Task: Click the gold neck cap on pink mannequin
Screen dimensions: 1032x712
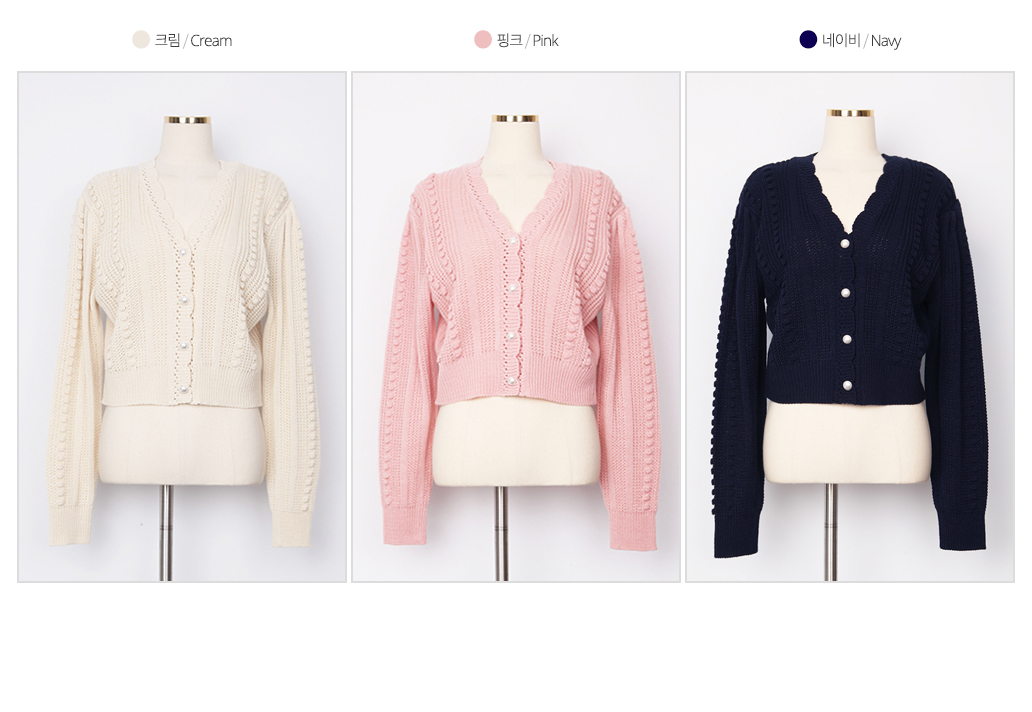Action: click(x=515, y=118)
